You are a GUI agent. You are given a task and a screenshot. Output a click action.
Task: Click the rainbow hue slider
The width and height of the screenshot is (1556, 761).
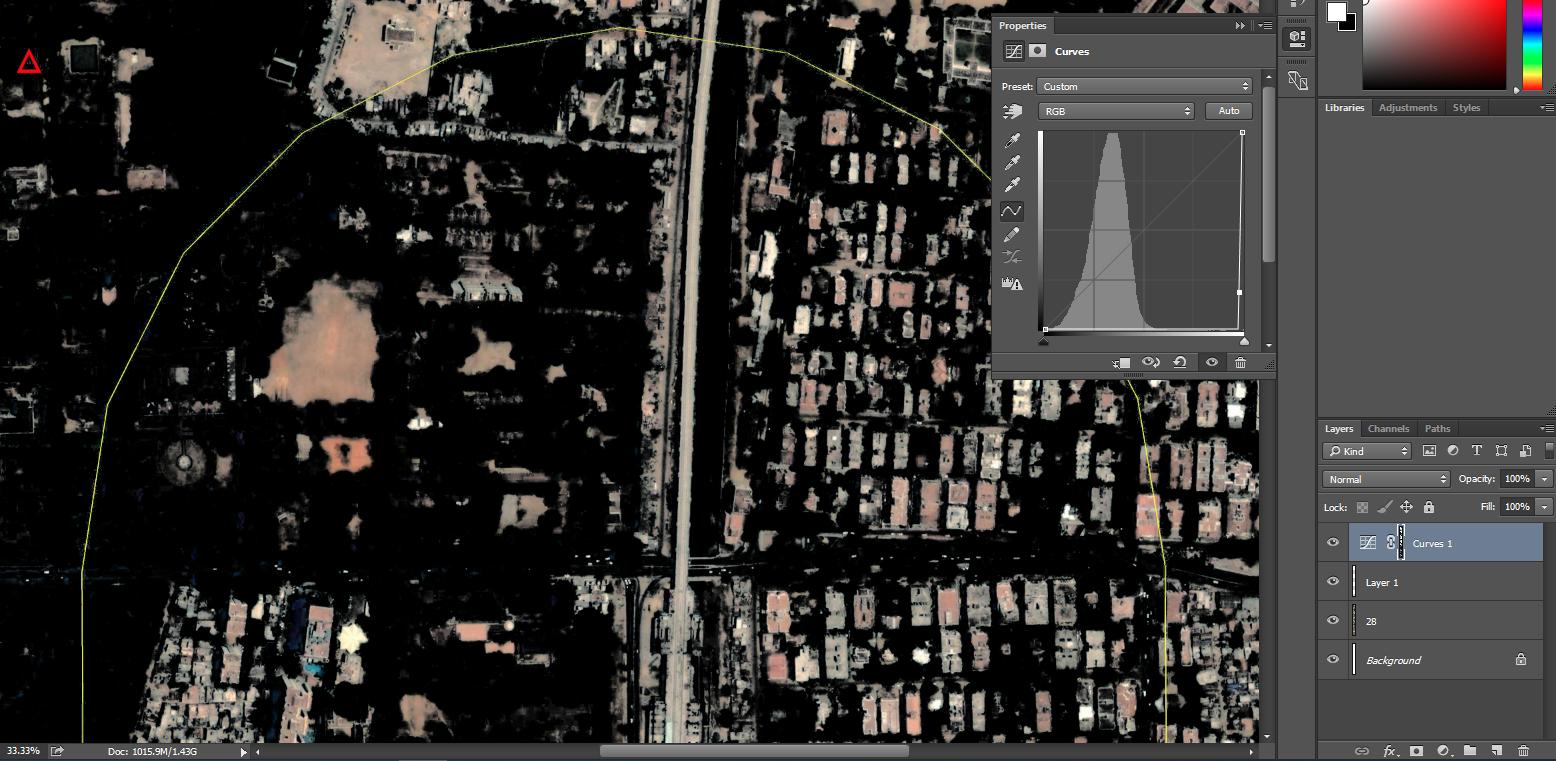[x=1532, y=45]
